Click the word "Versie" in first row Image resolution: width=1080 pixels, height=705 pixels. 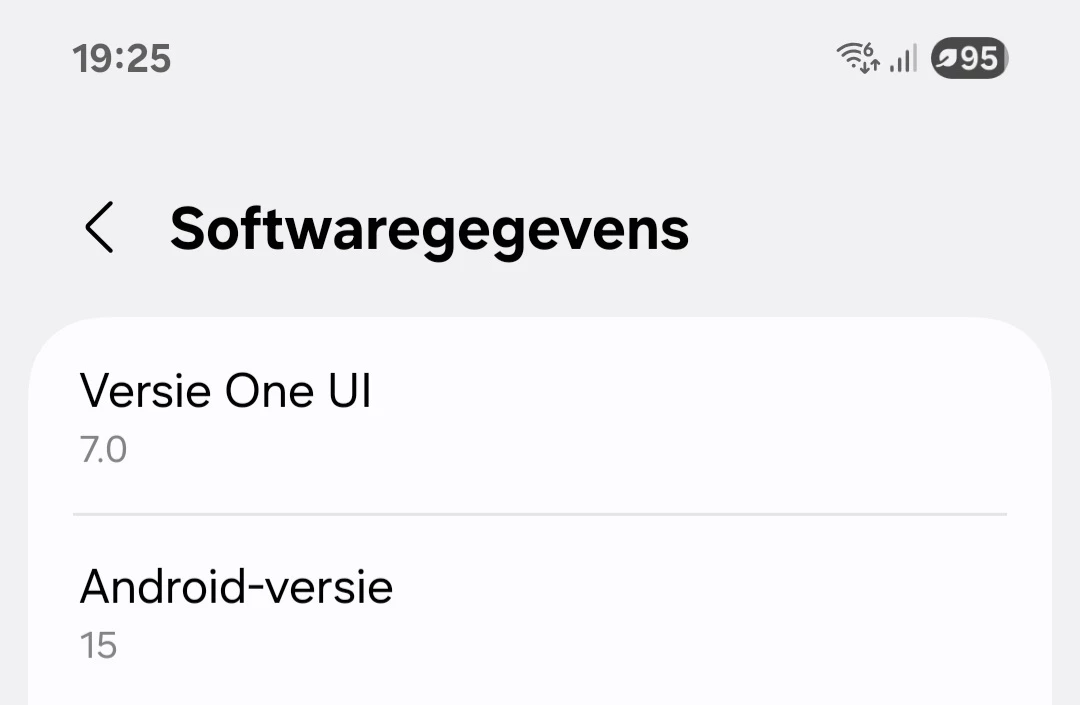point(145,391)
